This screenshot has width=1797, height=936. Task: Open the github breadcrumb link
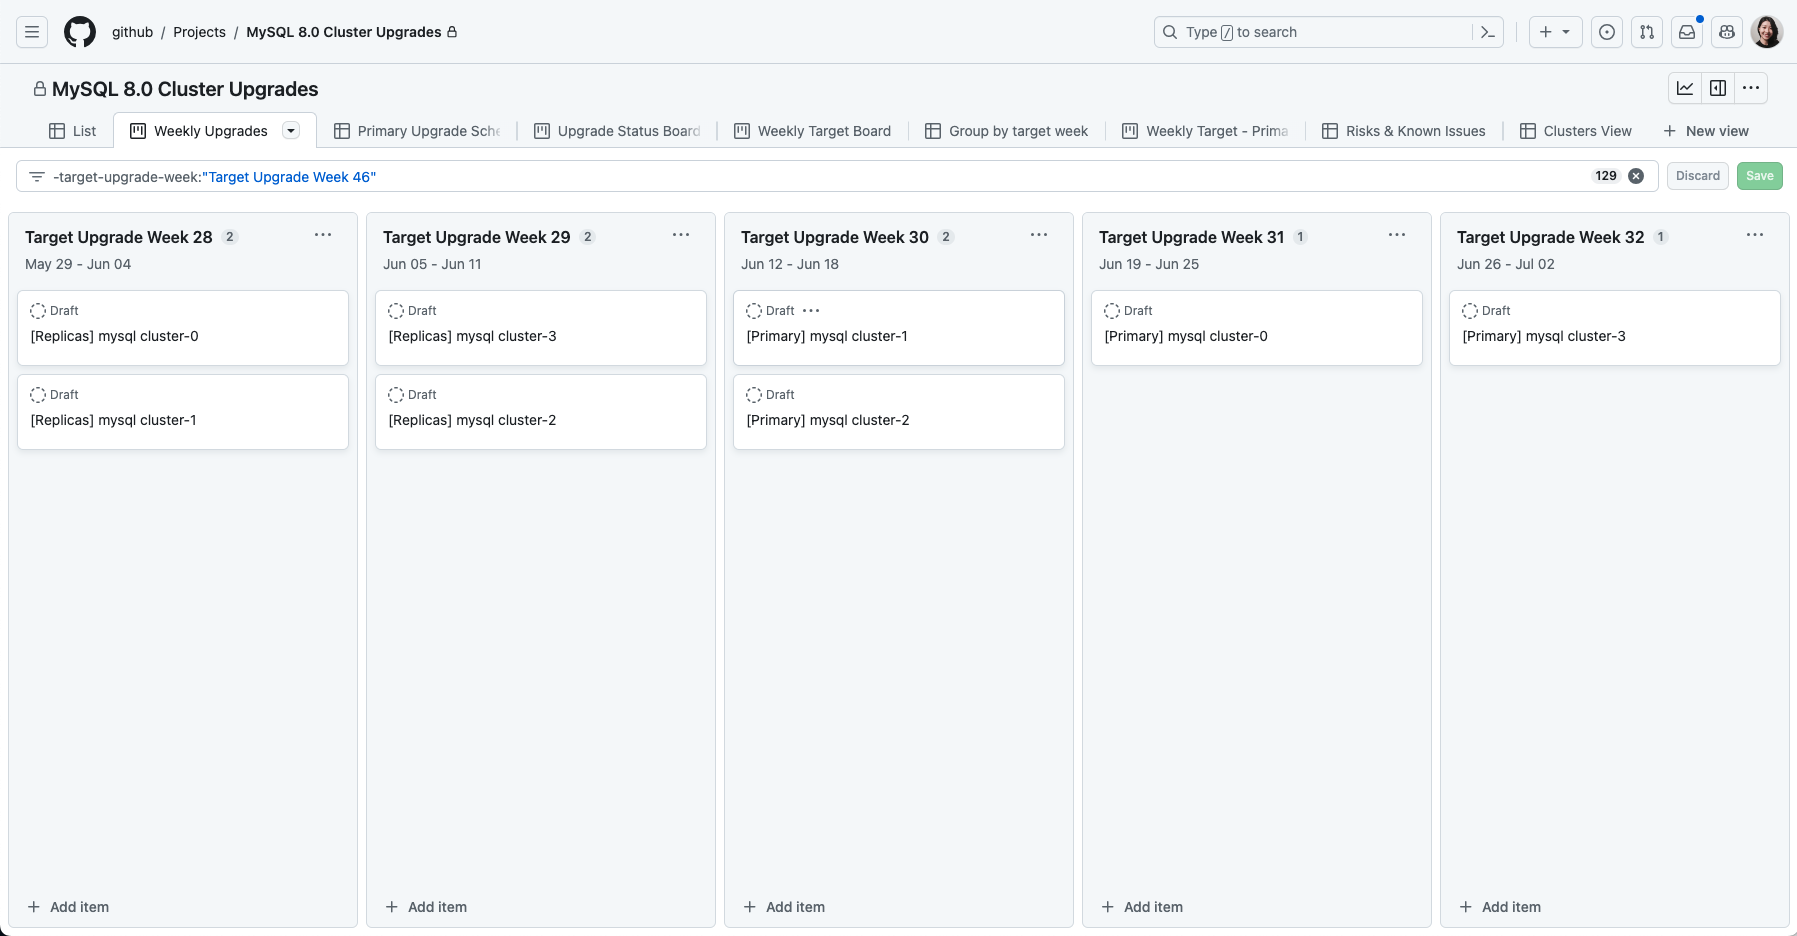pos(132,32)
